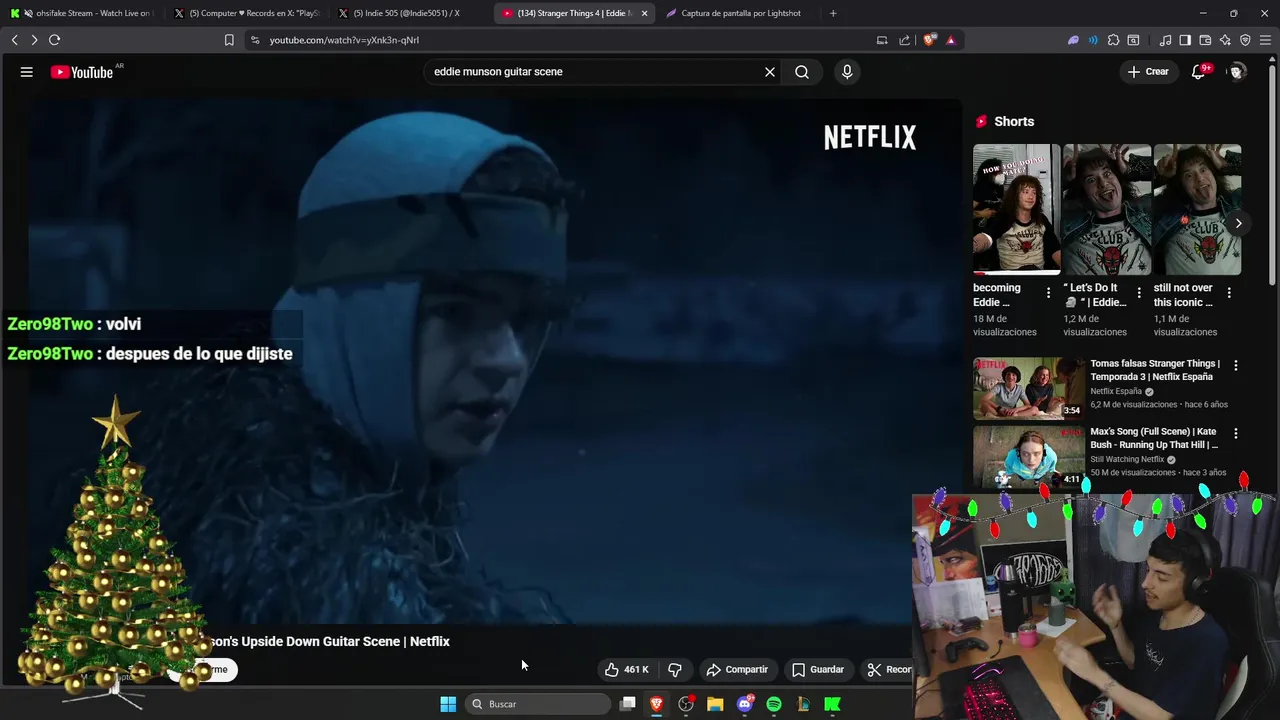Open Brave Rewards triangle icon
This screenshot has width=1280, height=720.
tap(950, 40)
